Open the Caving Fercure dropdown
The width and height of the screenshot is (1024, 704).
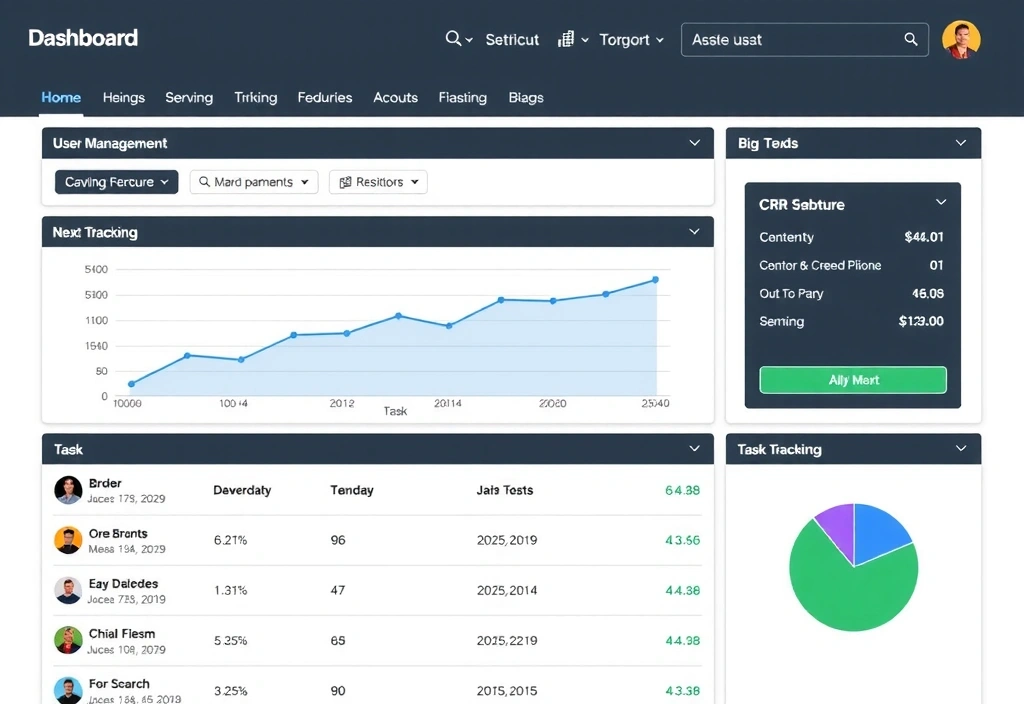coord(116,182)
